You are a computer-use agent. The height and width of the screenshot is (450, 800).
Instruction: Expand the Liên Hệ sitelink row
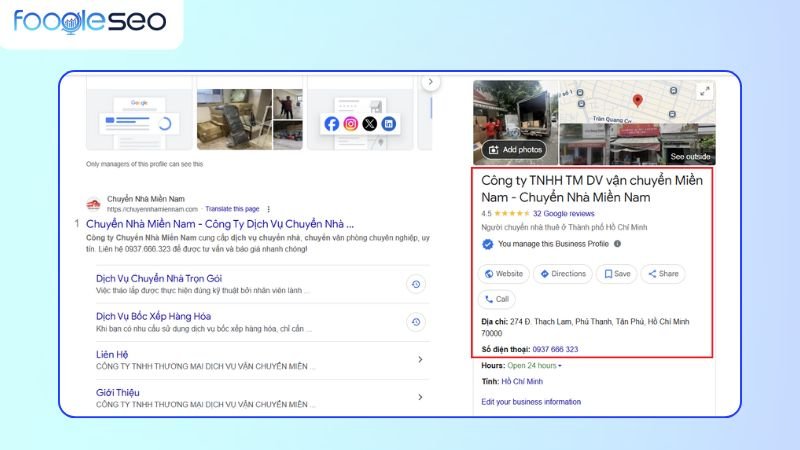419,359
